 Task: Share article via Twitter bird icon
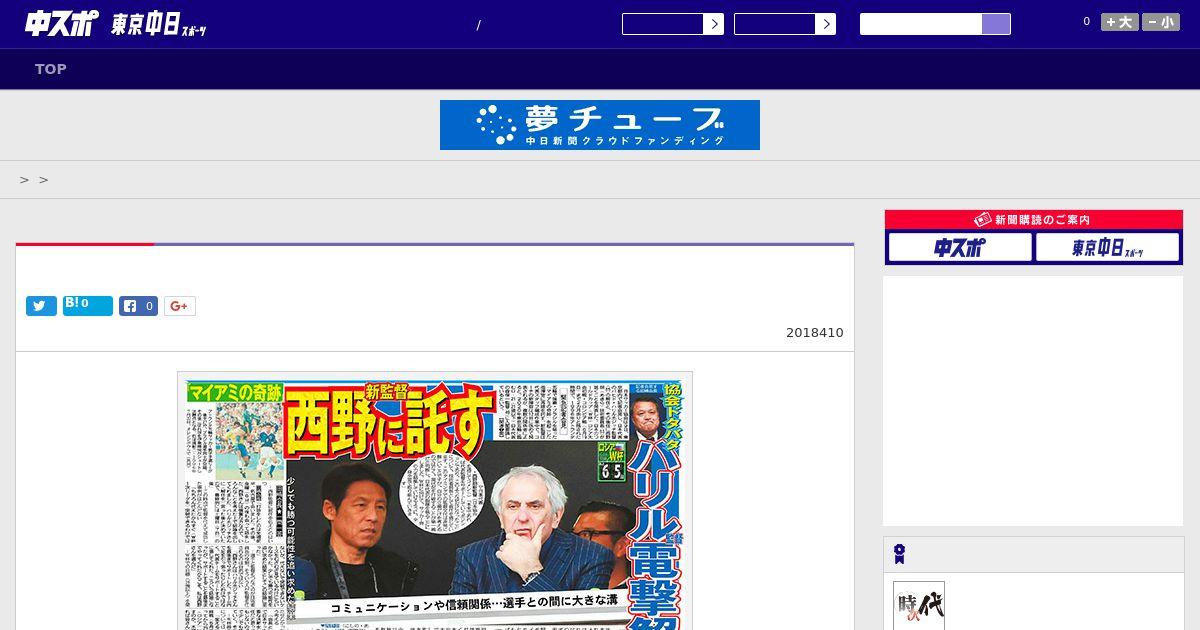point(41,306)
